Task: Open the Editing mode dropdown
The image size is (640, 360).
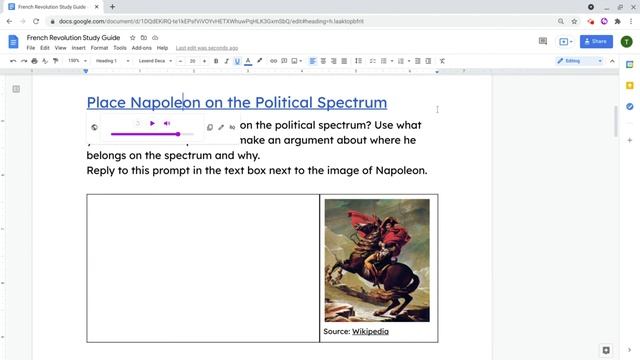Action: tap(580, 61)
